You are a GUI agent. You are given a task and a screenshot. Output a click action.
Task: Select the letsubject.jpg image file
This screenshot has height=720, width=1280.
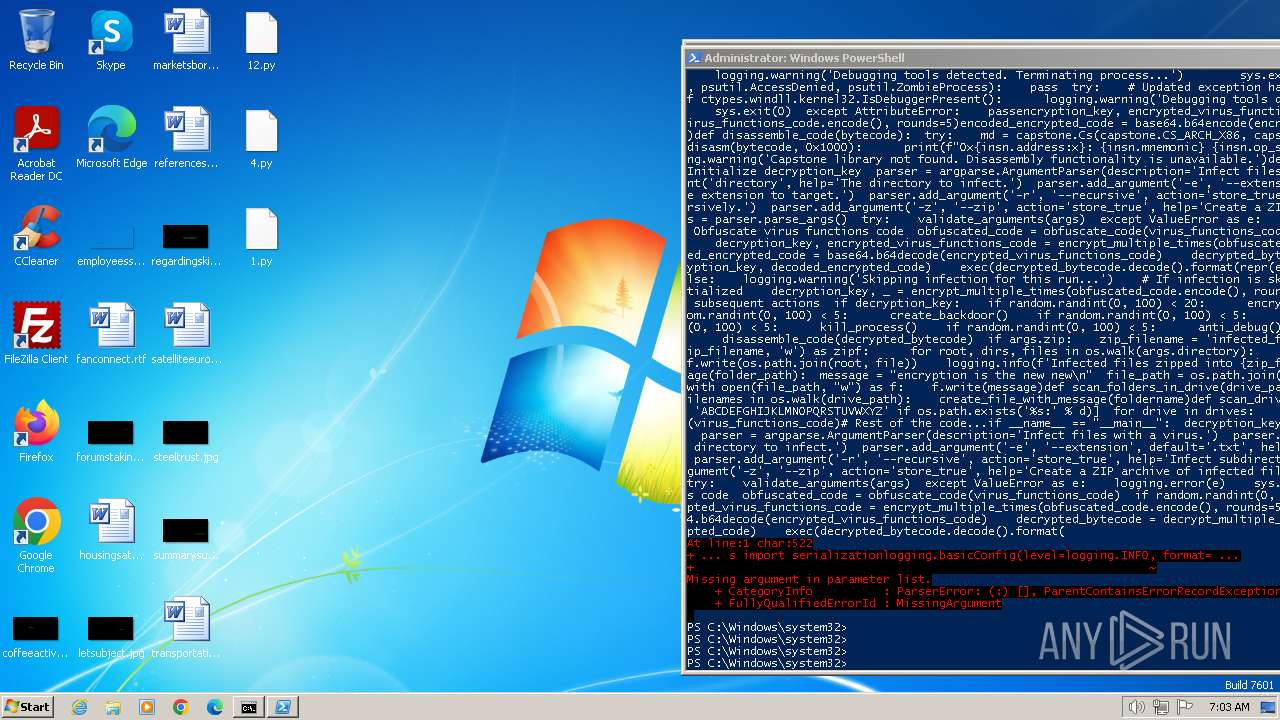(x=111, y=637)
